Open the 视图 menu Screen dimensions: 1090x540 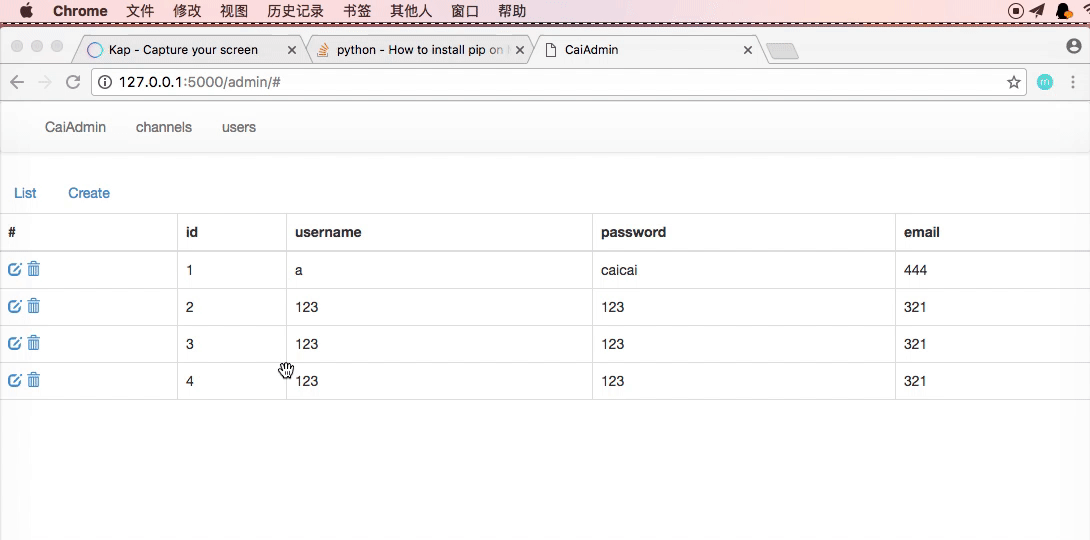point(234,11)
